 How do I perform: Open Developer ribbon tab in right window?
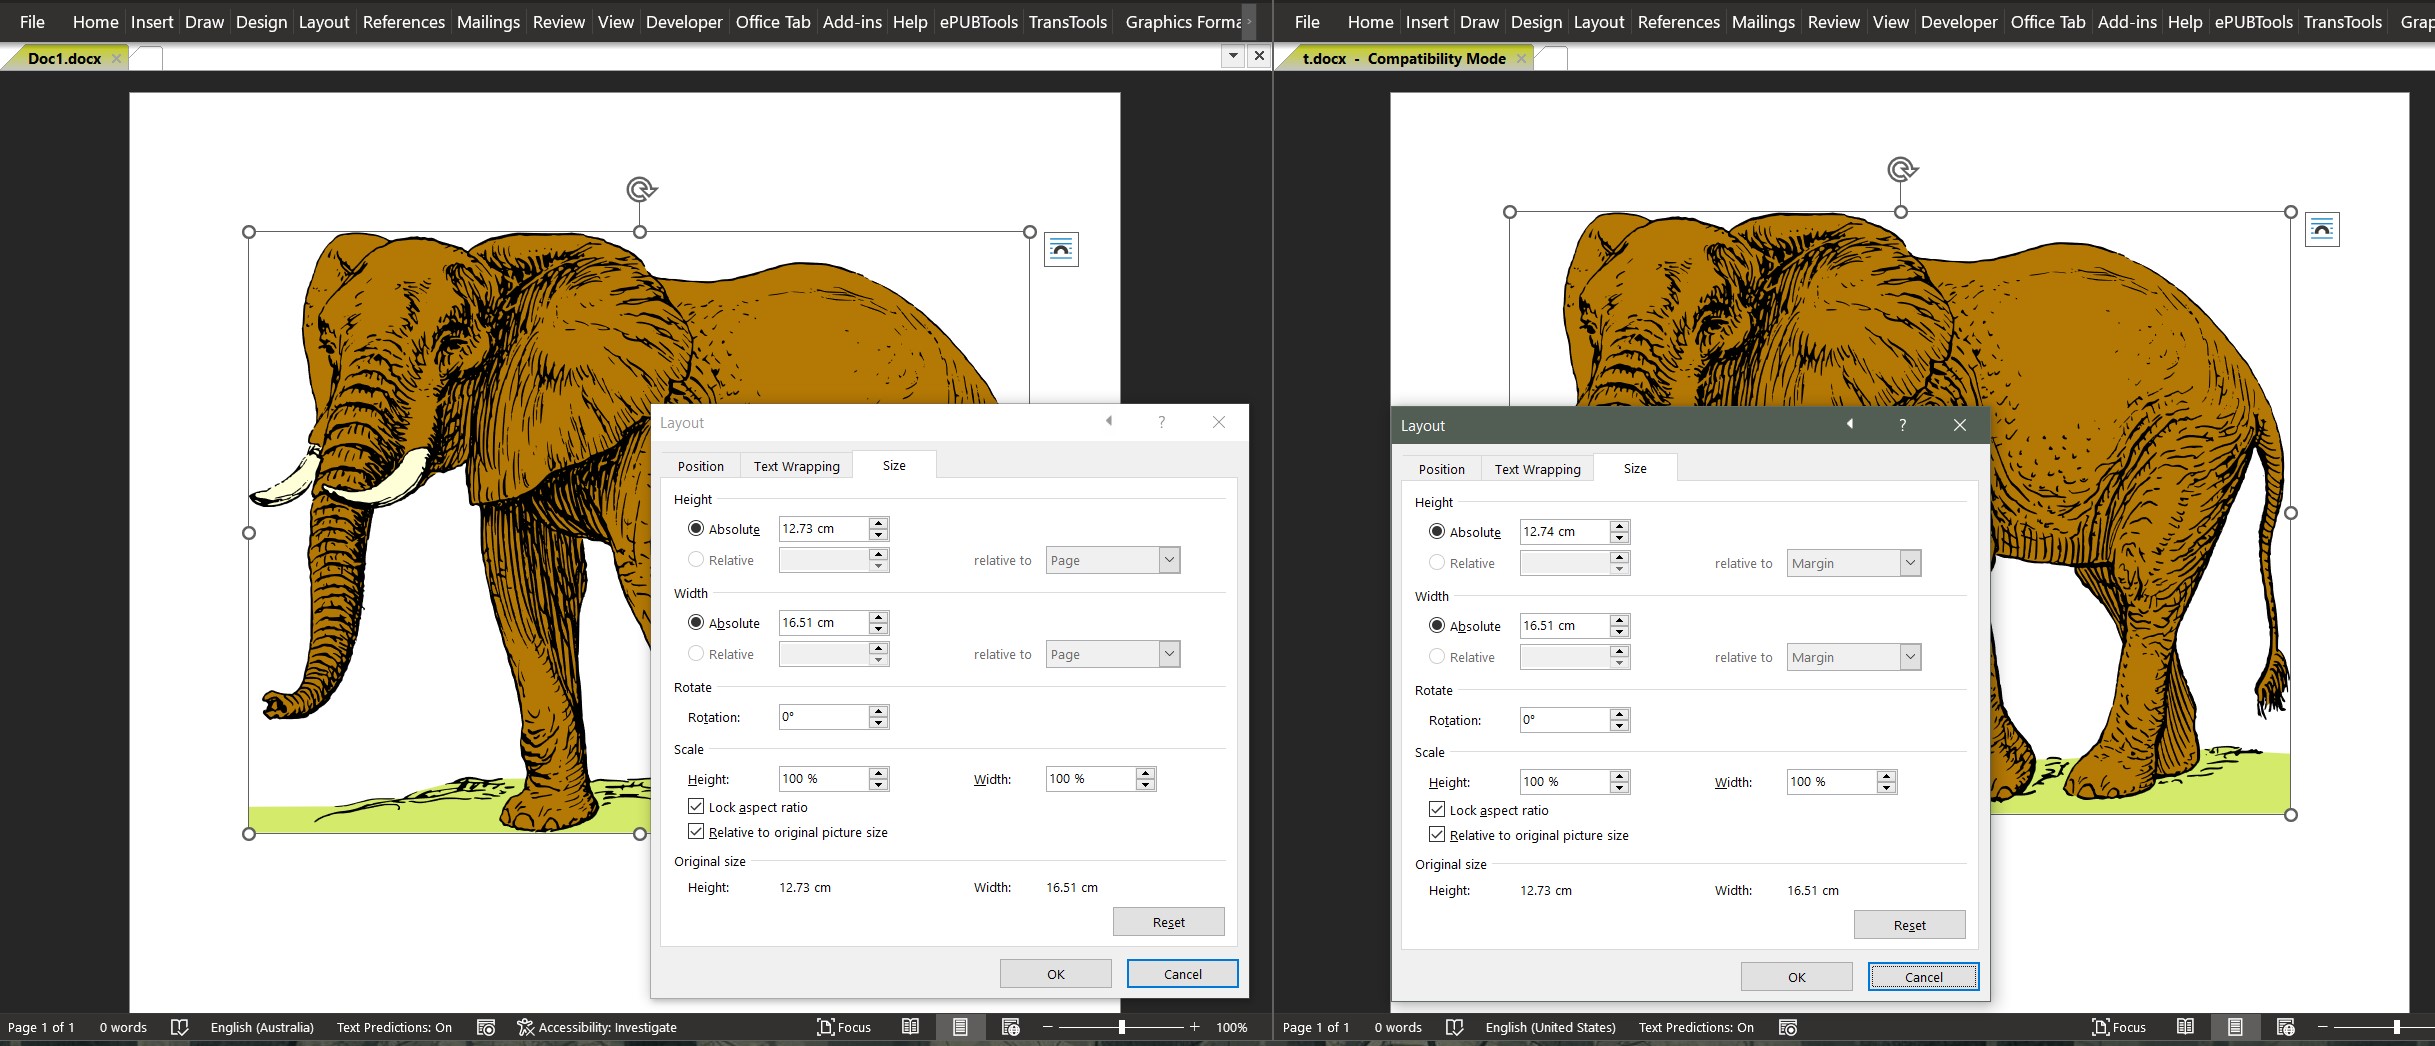pos(1959,21)
